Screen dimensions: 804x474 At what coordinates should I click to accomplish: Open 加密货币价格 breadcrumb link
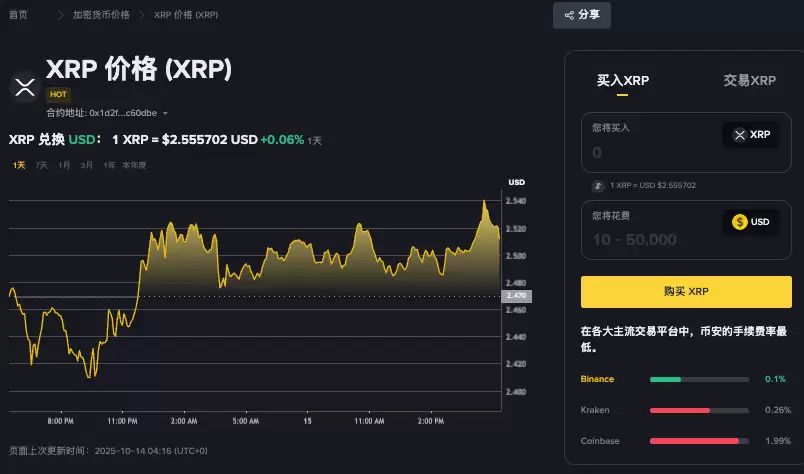pos(101,15)
